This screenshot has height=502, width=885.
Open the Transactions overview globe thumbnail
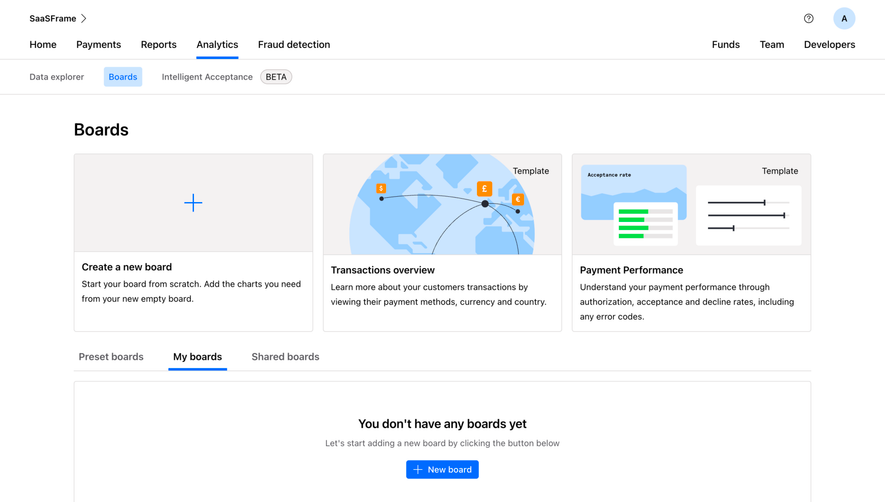click(x=442, y=204)
